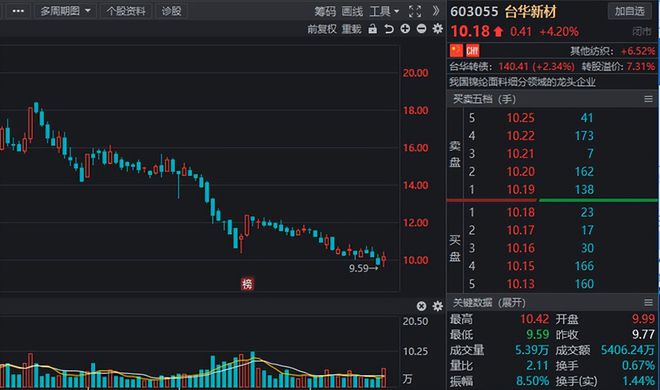Click the 换手 value 0.67%
Screen dimensions: 660x390
639,366
